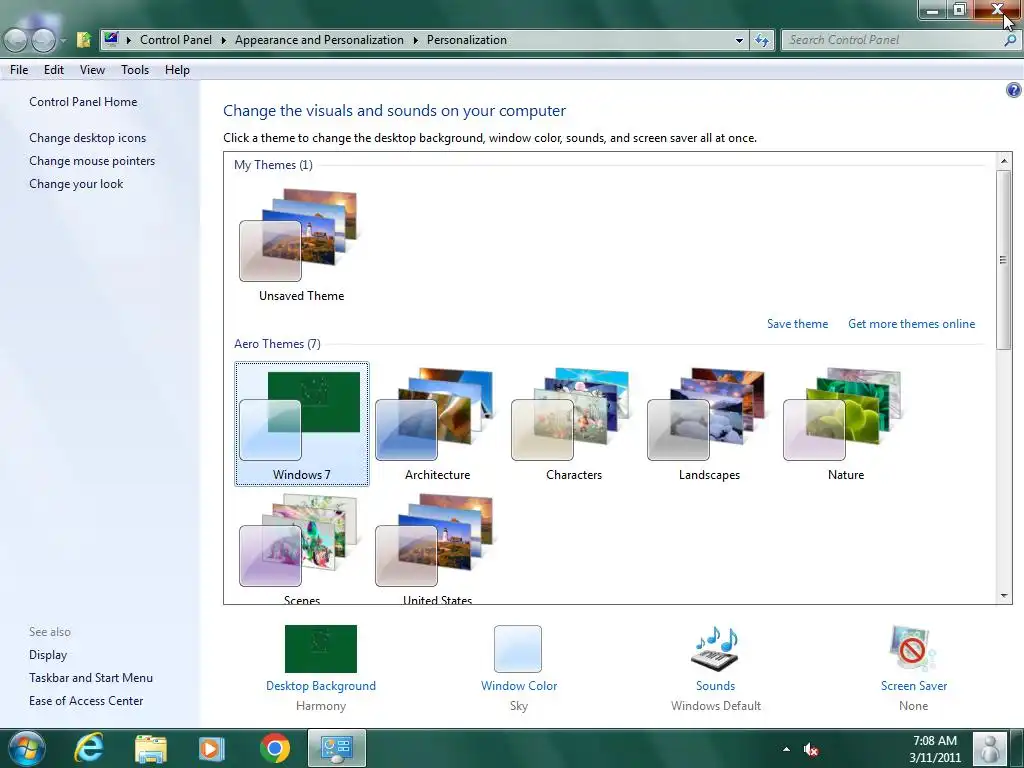Open the View menu

point(92,70)
